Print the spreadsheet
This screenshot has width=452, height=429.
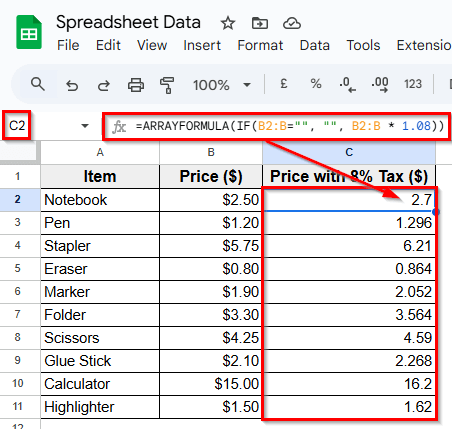tap(136, 85)
